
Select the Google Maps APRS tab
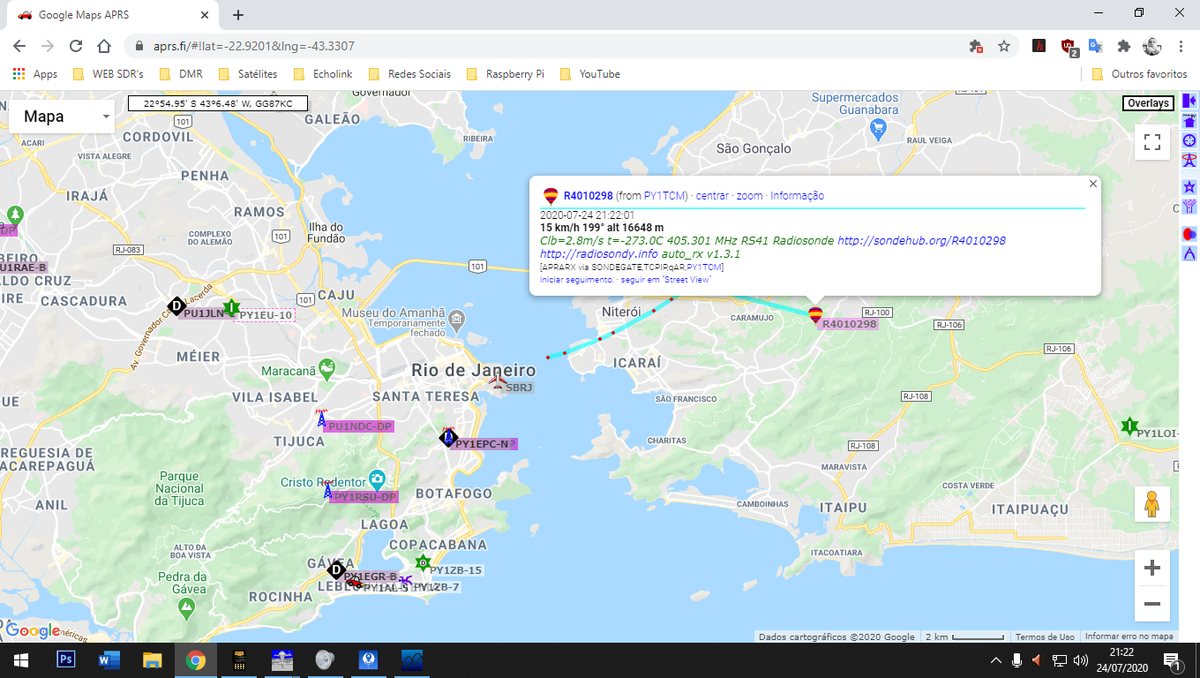[x=112, y=15]
